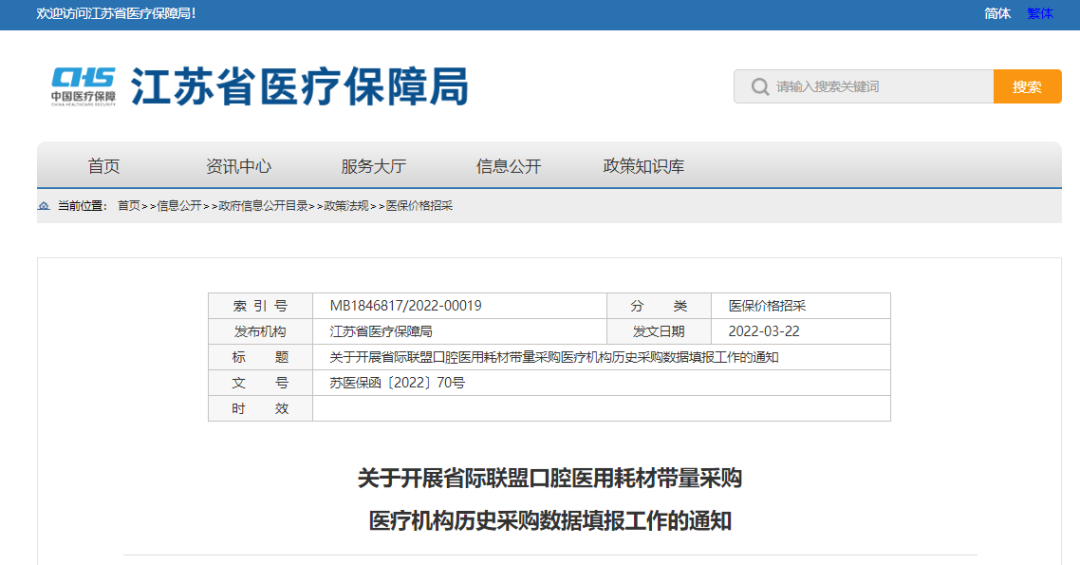This screenshot has width=1080, height=565.
Task: Select the 发布机构 label cell
Action: 260,331
